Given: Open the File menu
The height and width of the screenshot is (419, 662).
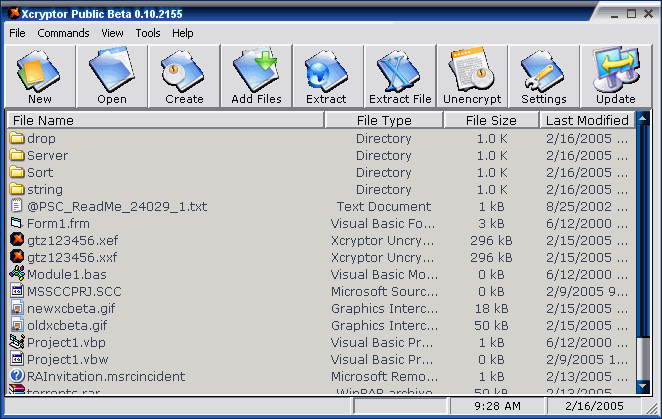Looking at the screenshot, I should (x=17, y=33).
